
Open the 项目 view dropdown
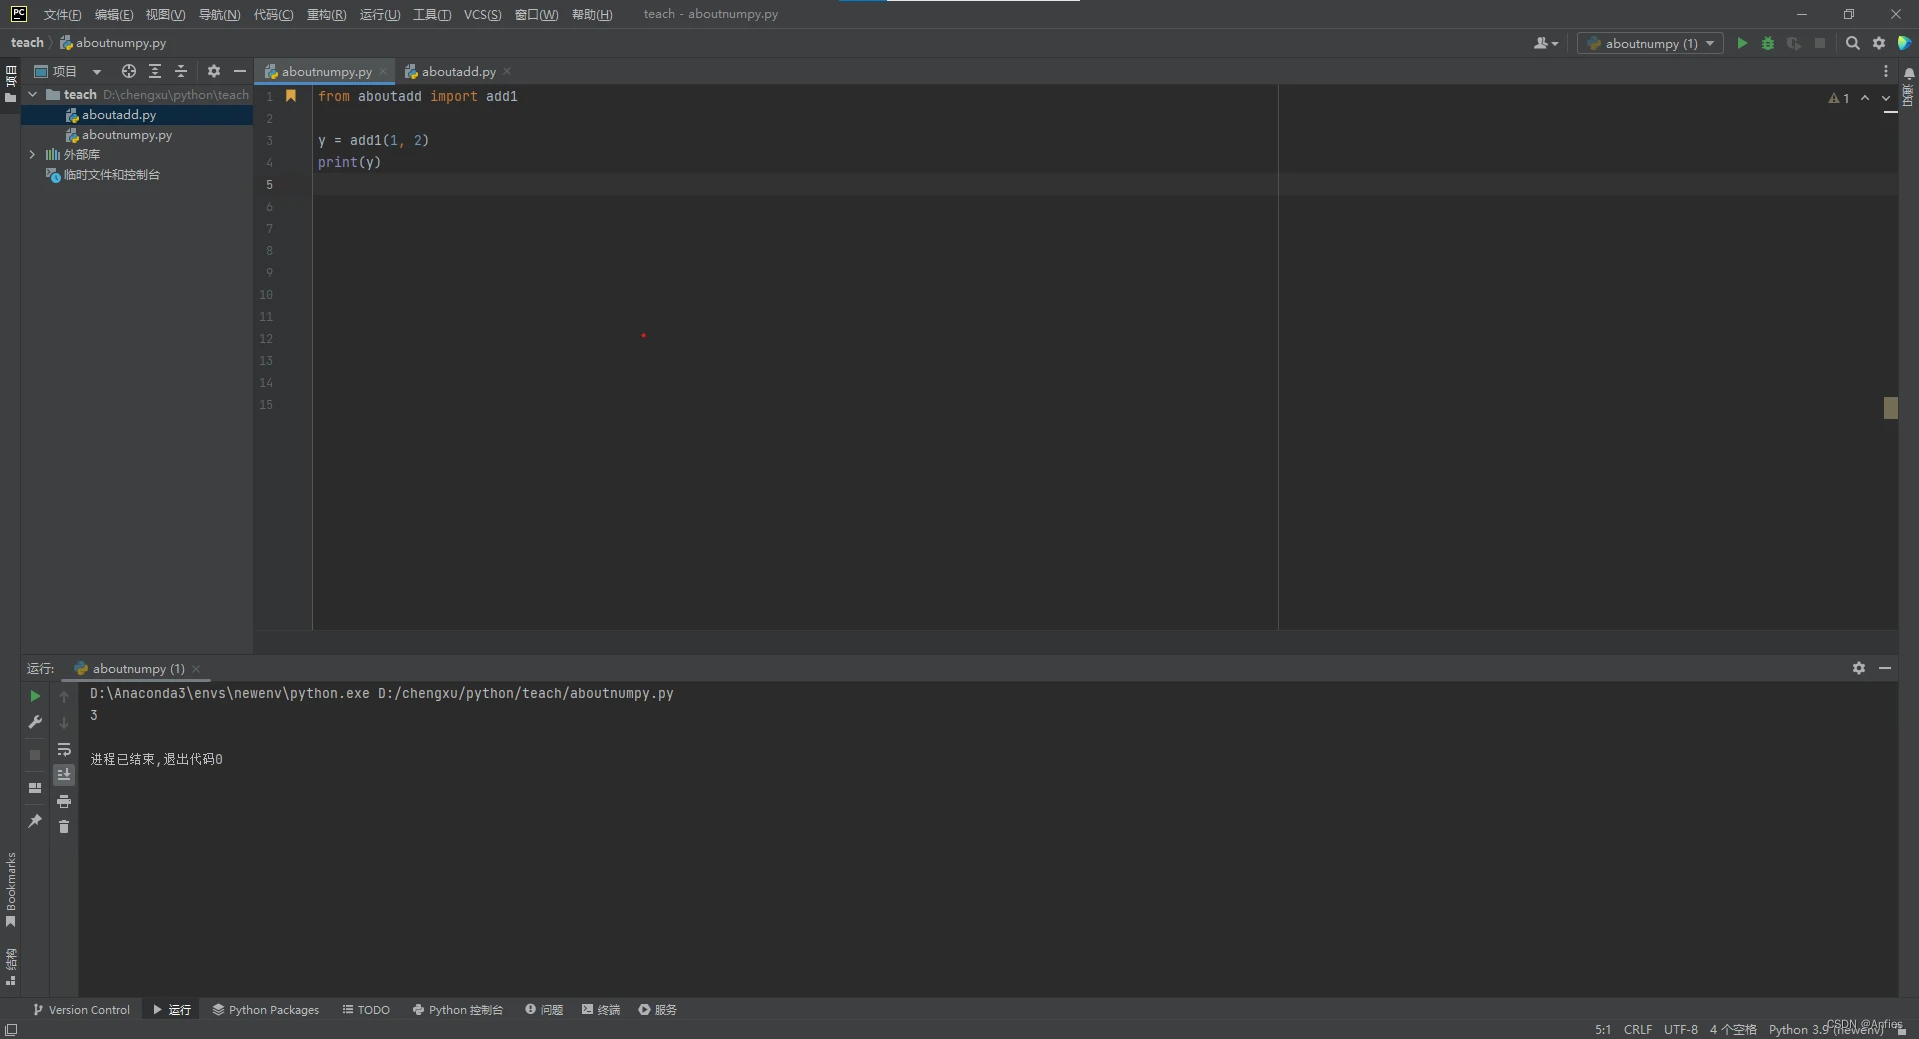(68, 71)
